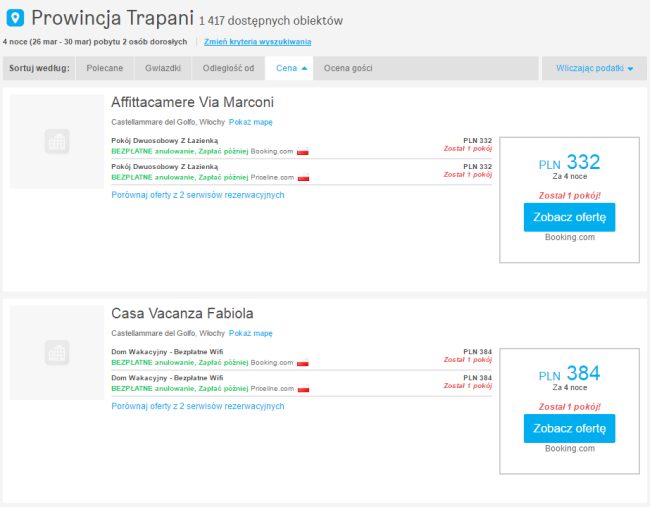This screenshot has width=650, height=507.
Task: Open the Casa Vacanza Fabiola placeholder photo
Action: point(57,353)
